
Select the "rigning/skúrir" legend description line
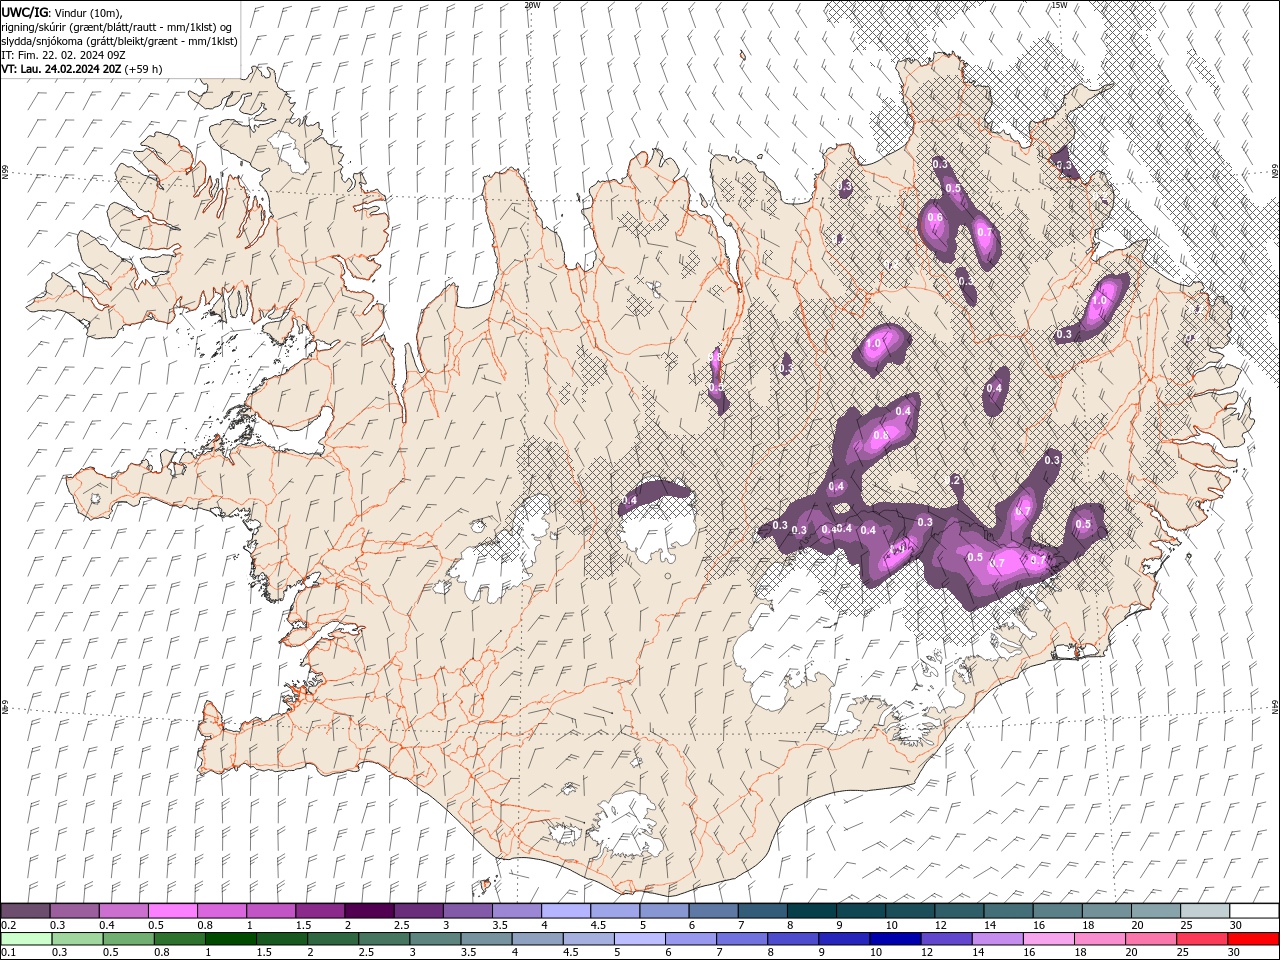[x=117, y=26]
